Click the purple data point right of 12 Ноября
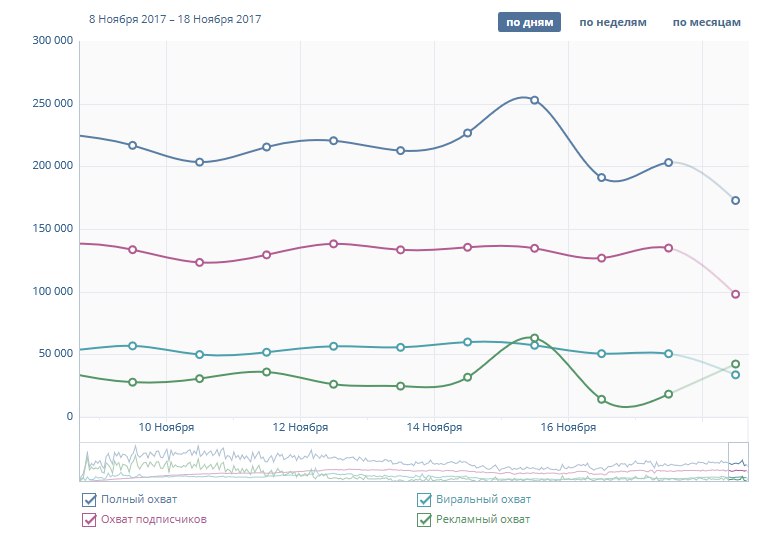 [x=333, y=243]
